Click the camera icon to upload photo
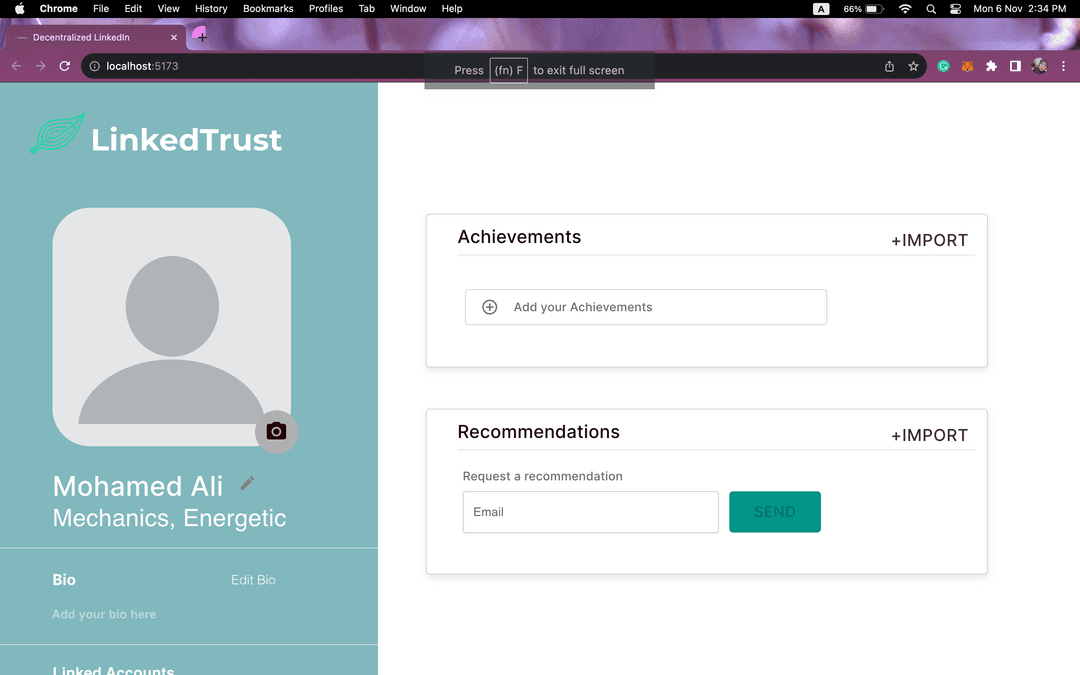 (x=276, y=432)
